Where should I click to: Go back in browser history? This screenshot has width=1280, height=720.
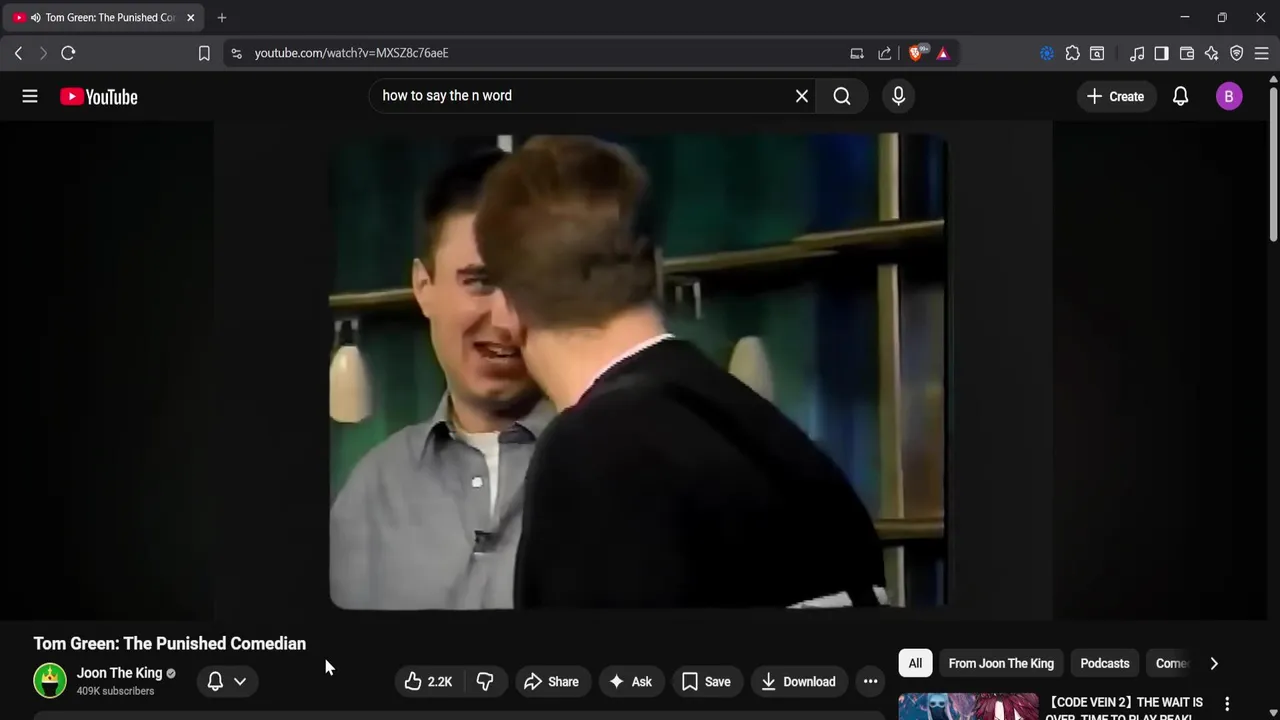18,53
